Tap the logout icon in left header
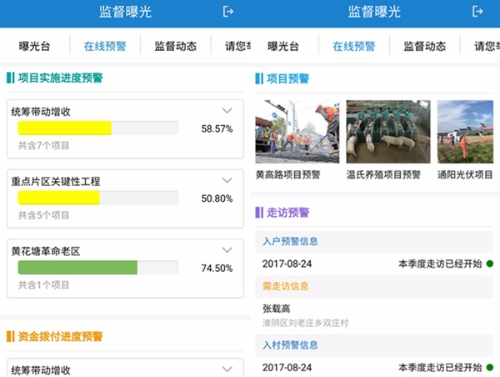Image resolution: width=500 pixels, height=377 pixels. coord(228,12)
